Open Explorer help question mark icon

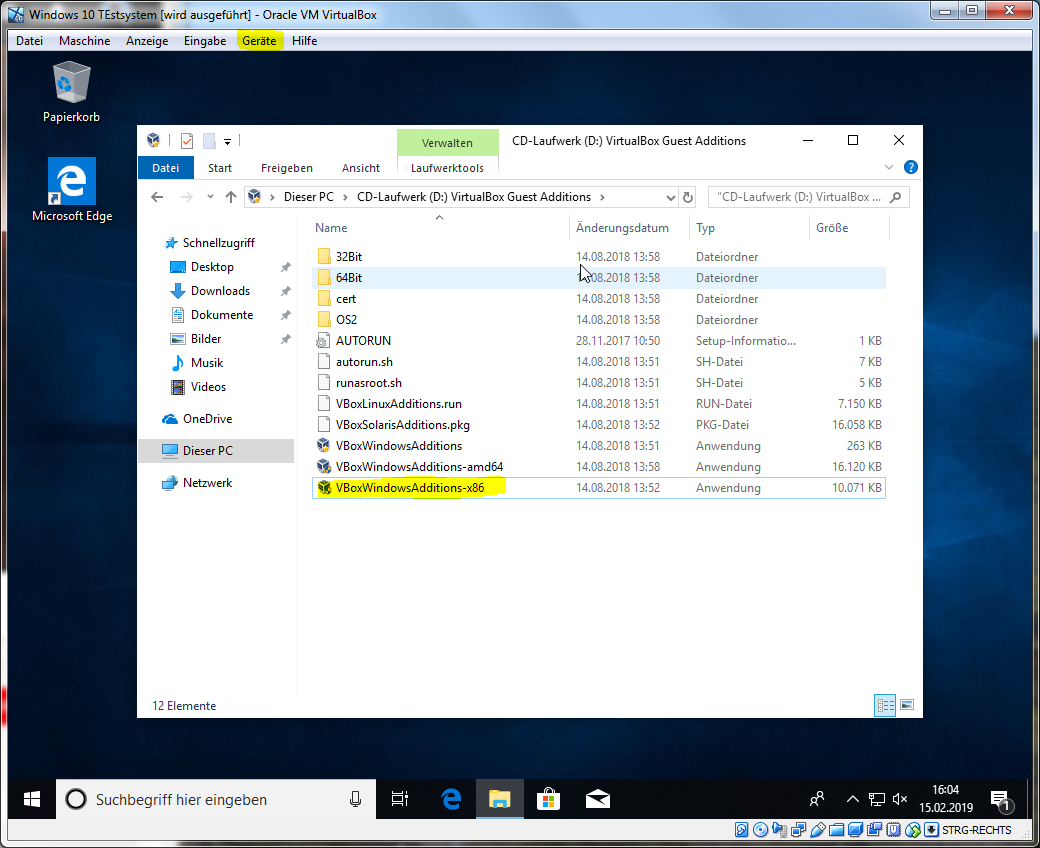(x=910, y=168)
